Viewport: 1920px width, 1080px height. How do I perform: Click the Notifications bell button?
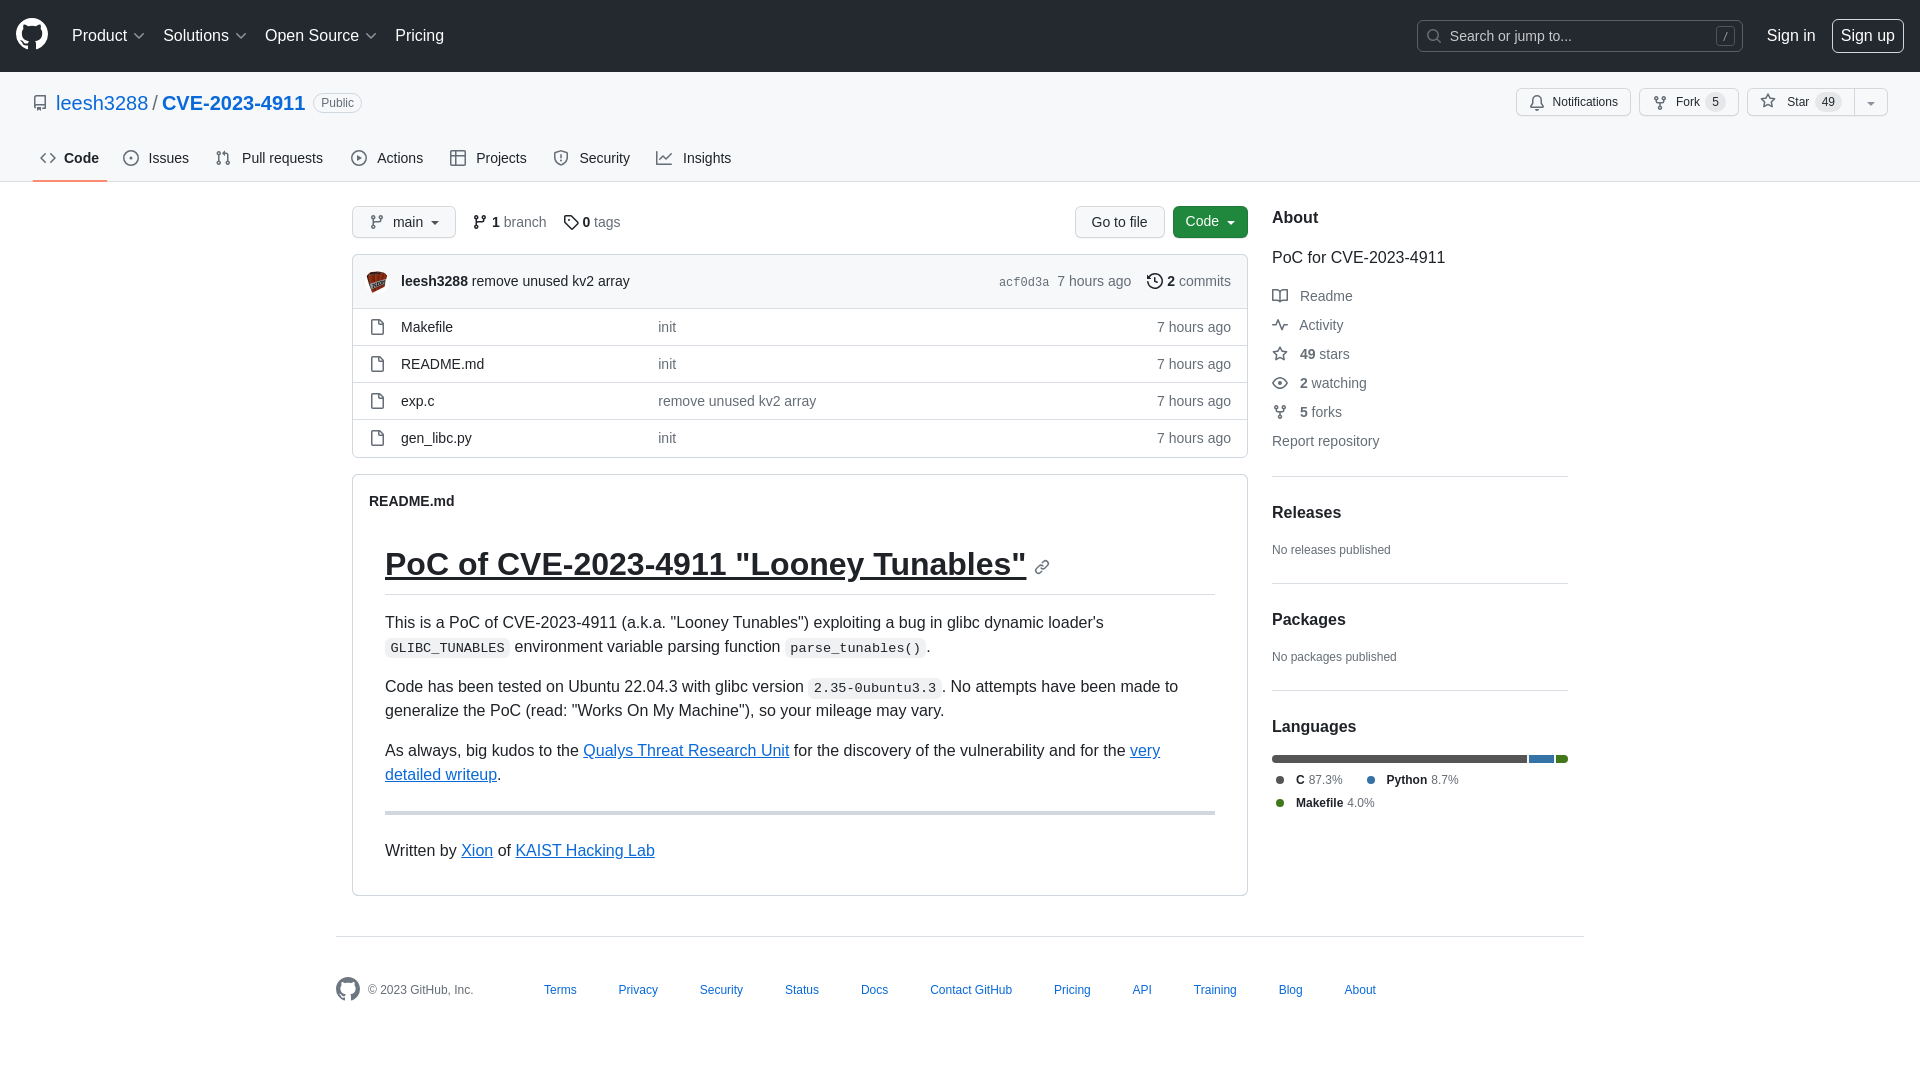(1573, 102)
